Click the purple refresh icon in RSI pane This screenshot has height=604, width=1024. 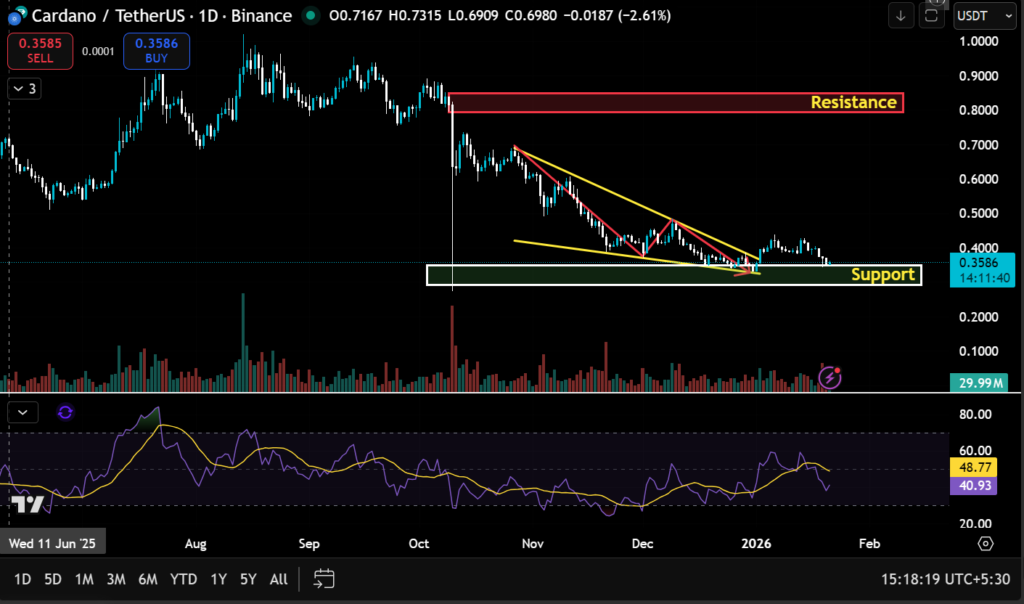(65, 412)
